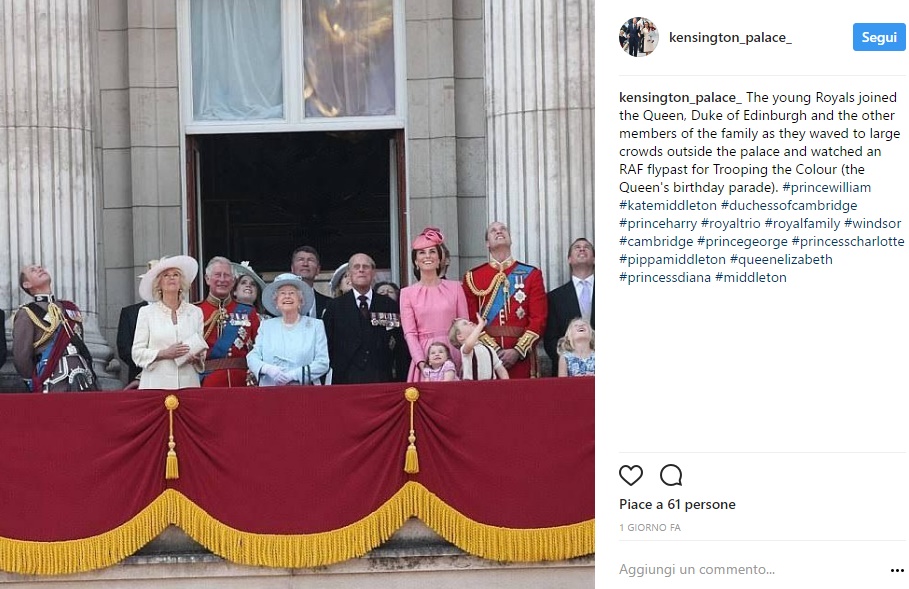Select the #duchessofcambridge hashtag link

pos(789,205)
